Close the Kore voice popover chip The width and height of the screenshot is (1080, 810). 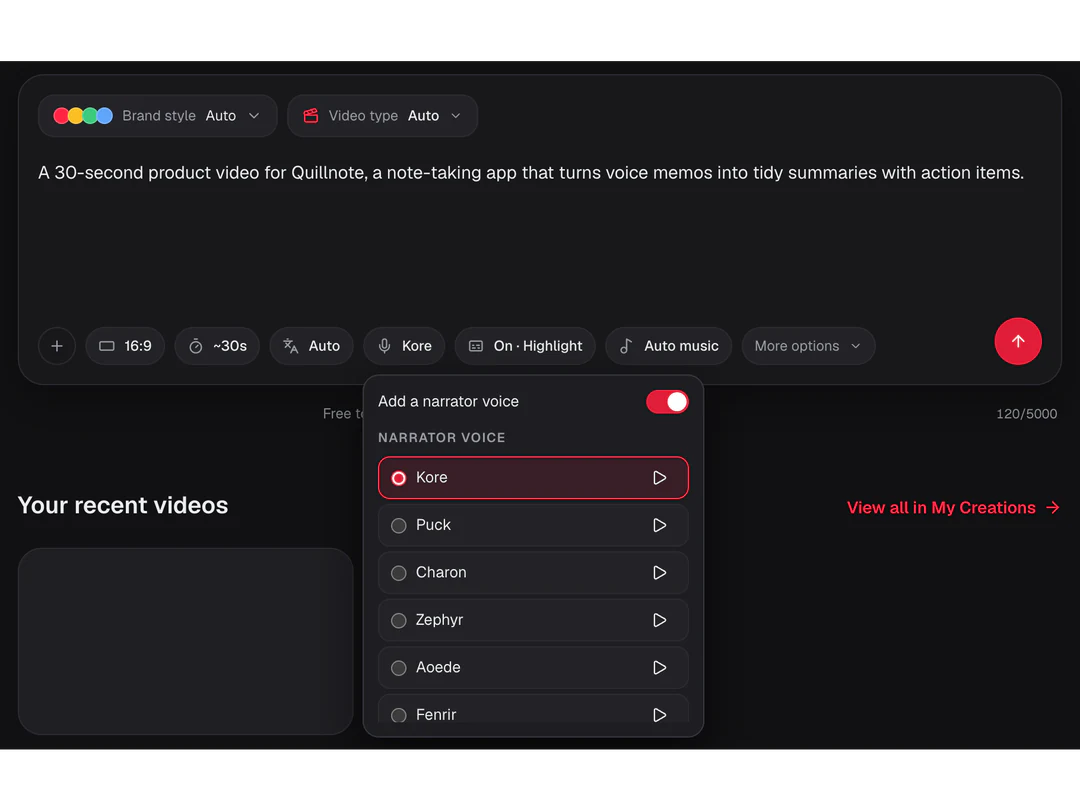(x=404, y=346)
